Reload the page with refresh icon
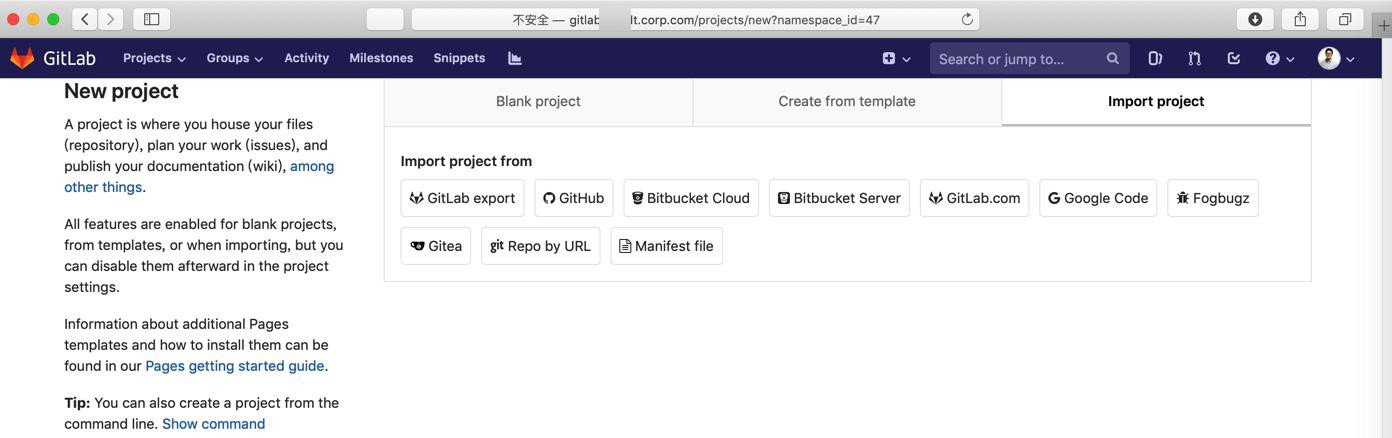Screen dimensions: 1392x438 967,19
